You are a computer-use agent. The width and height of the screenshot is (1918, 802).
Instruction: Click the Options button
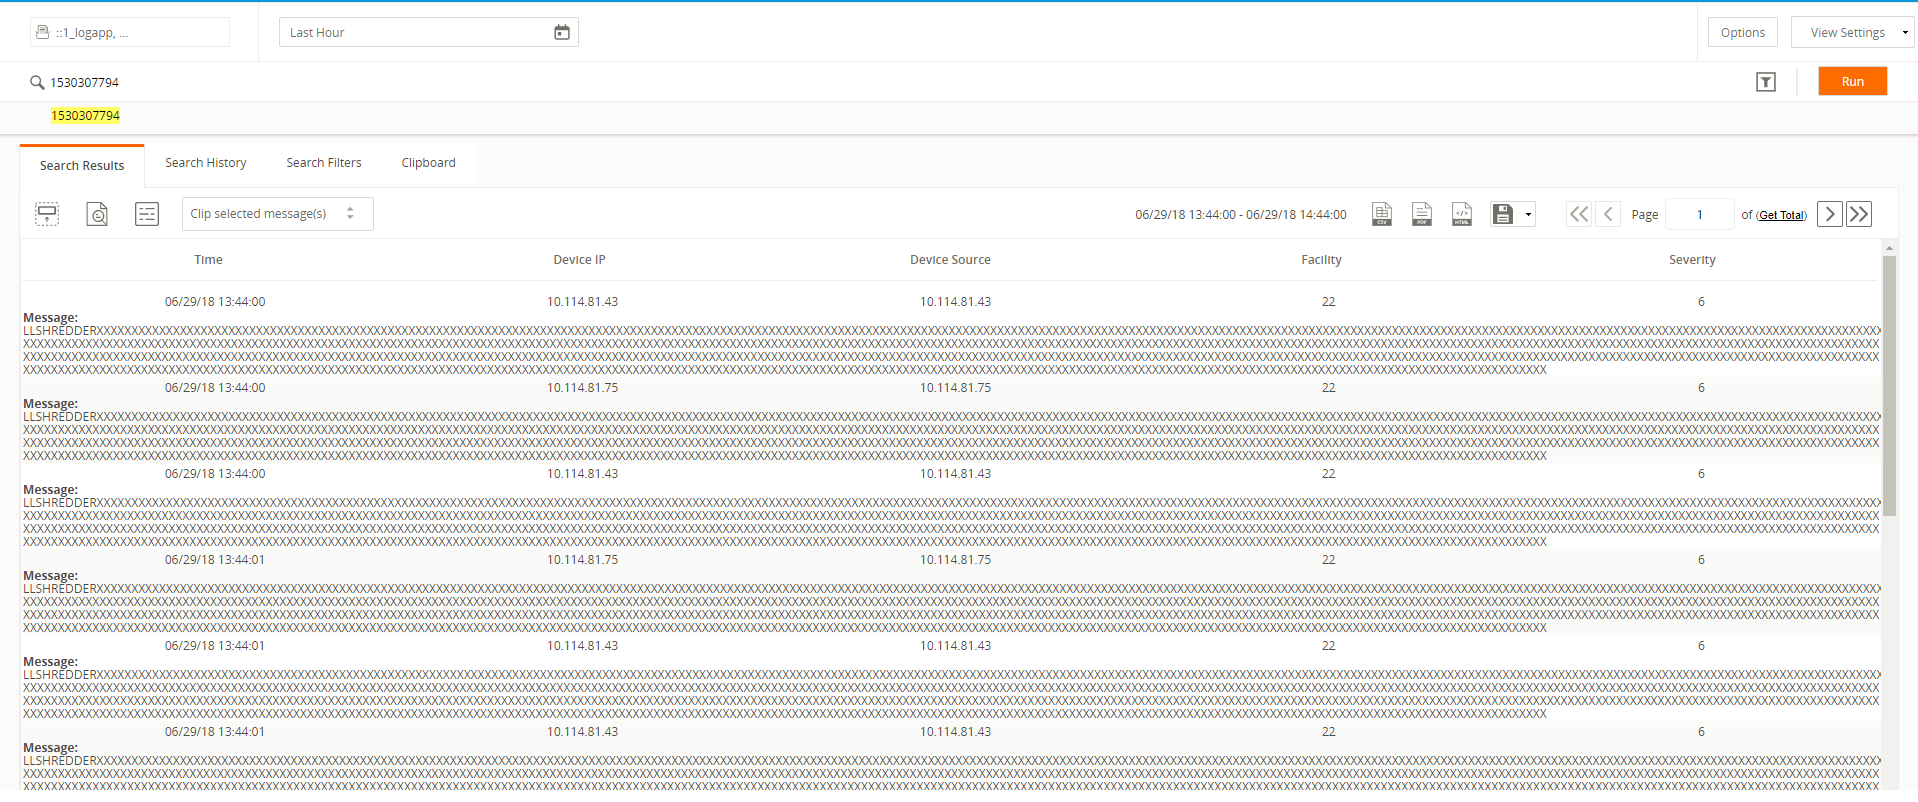point(1743,33)
